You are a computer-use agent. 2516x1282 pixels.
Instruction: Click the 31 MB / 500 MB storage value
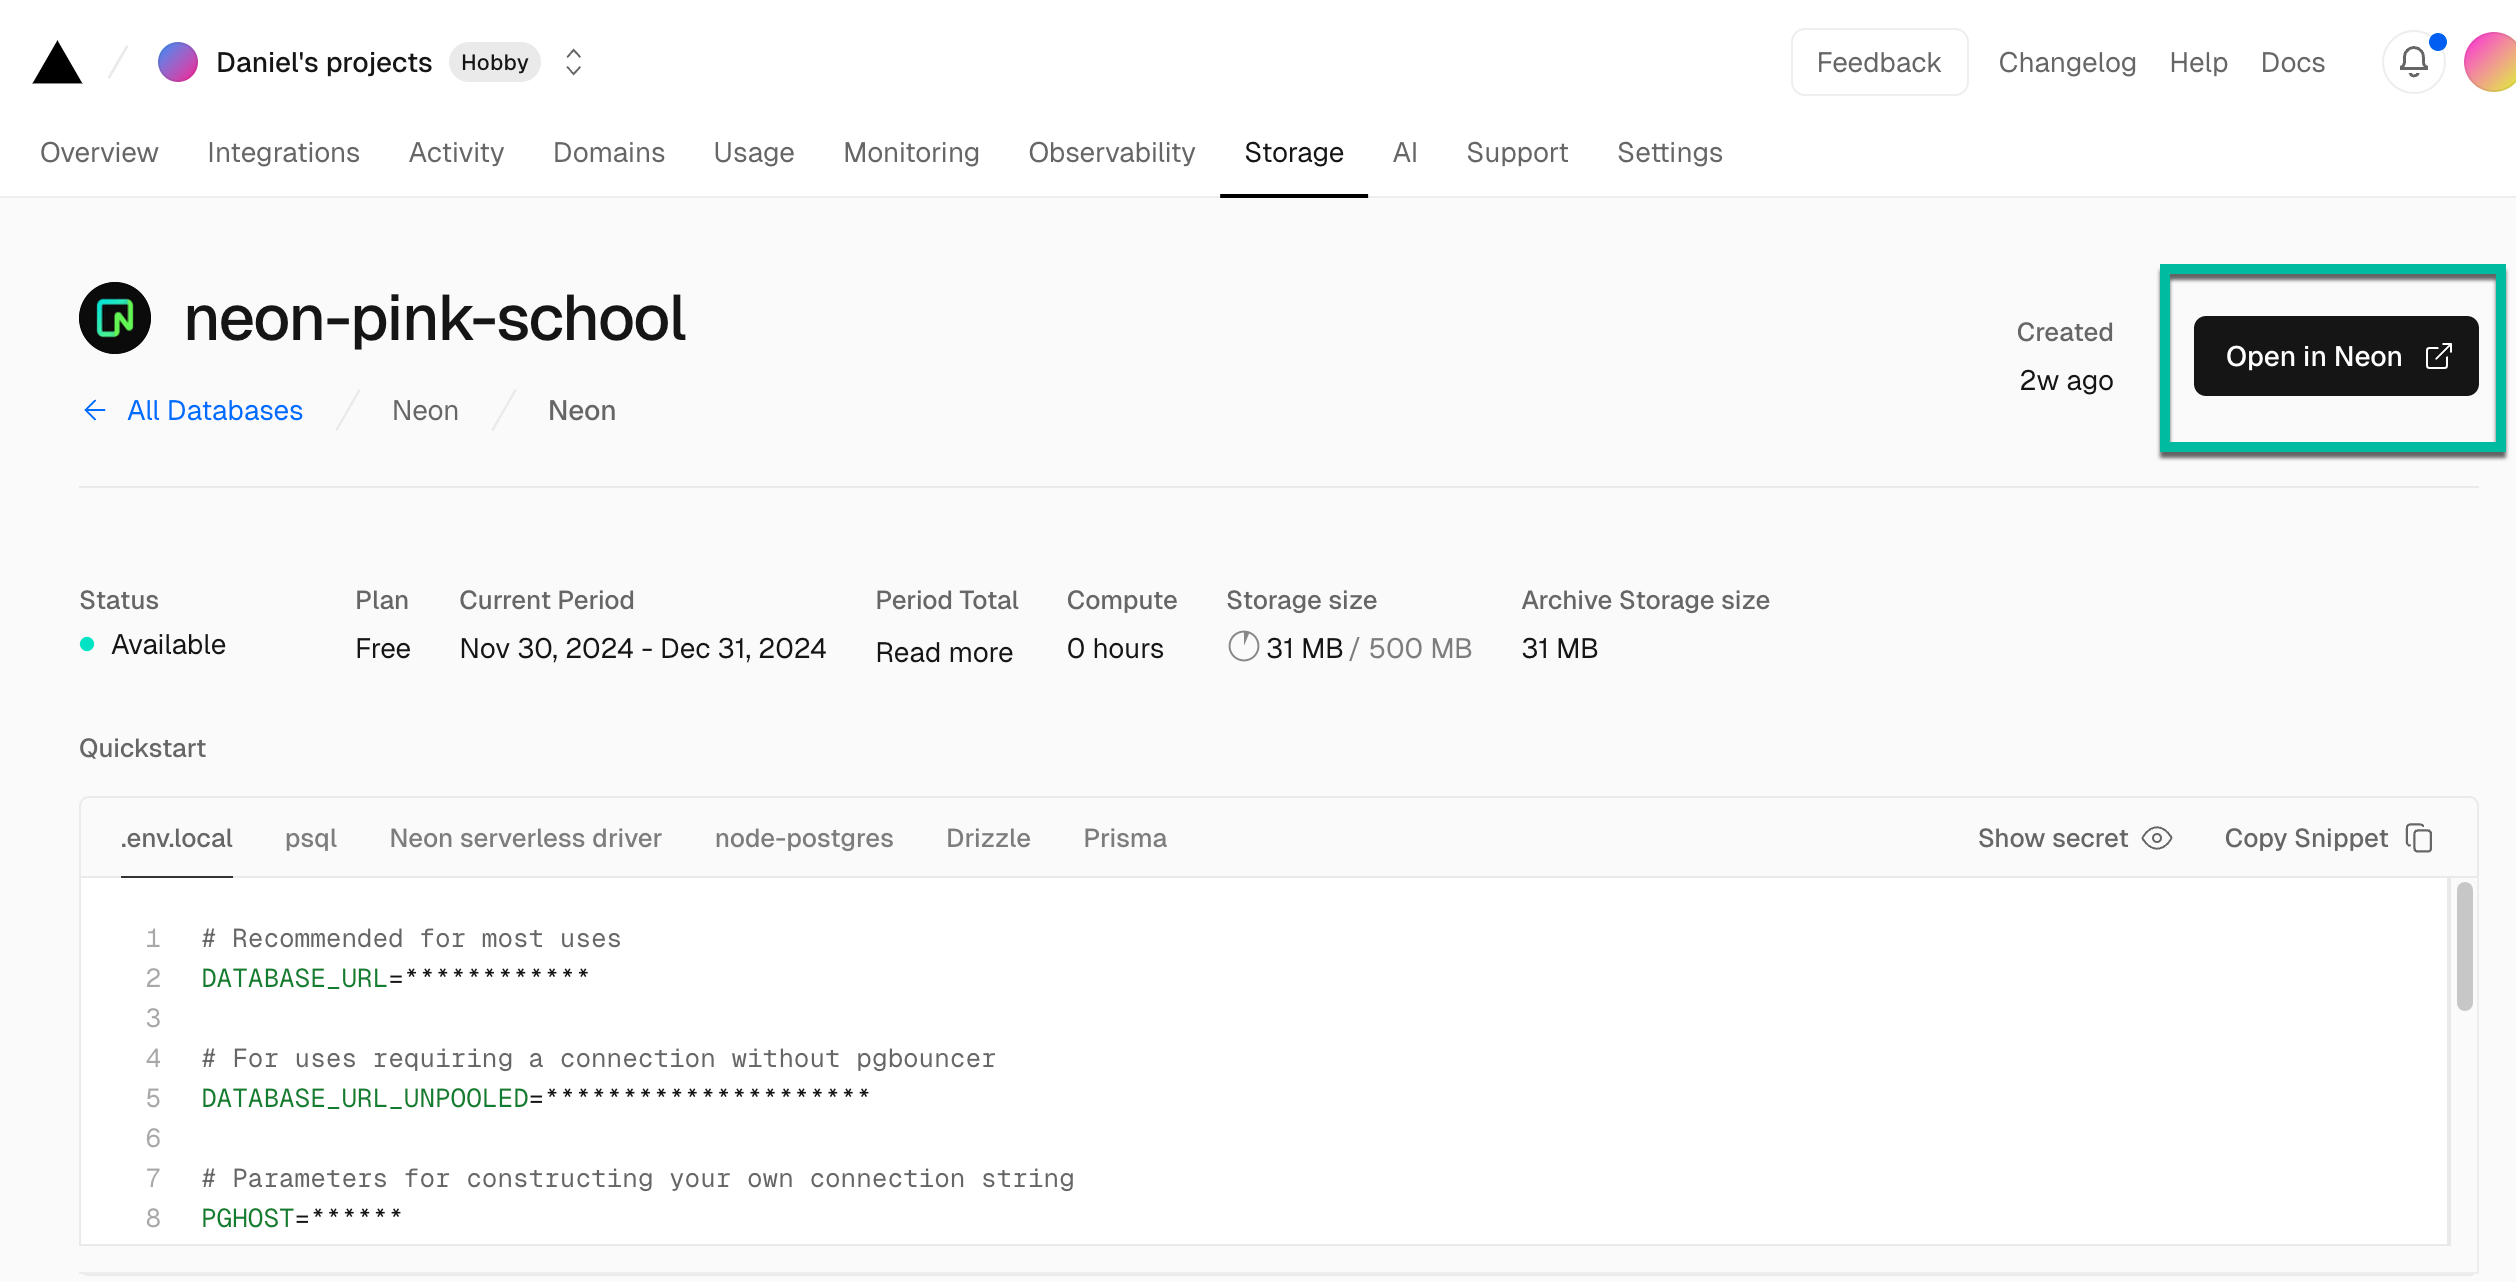(1368, 648)
